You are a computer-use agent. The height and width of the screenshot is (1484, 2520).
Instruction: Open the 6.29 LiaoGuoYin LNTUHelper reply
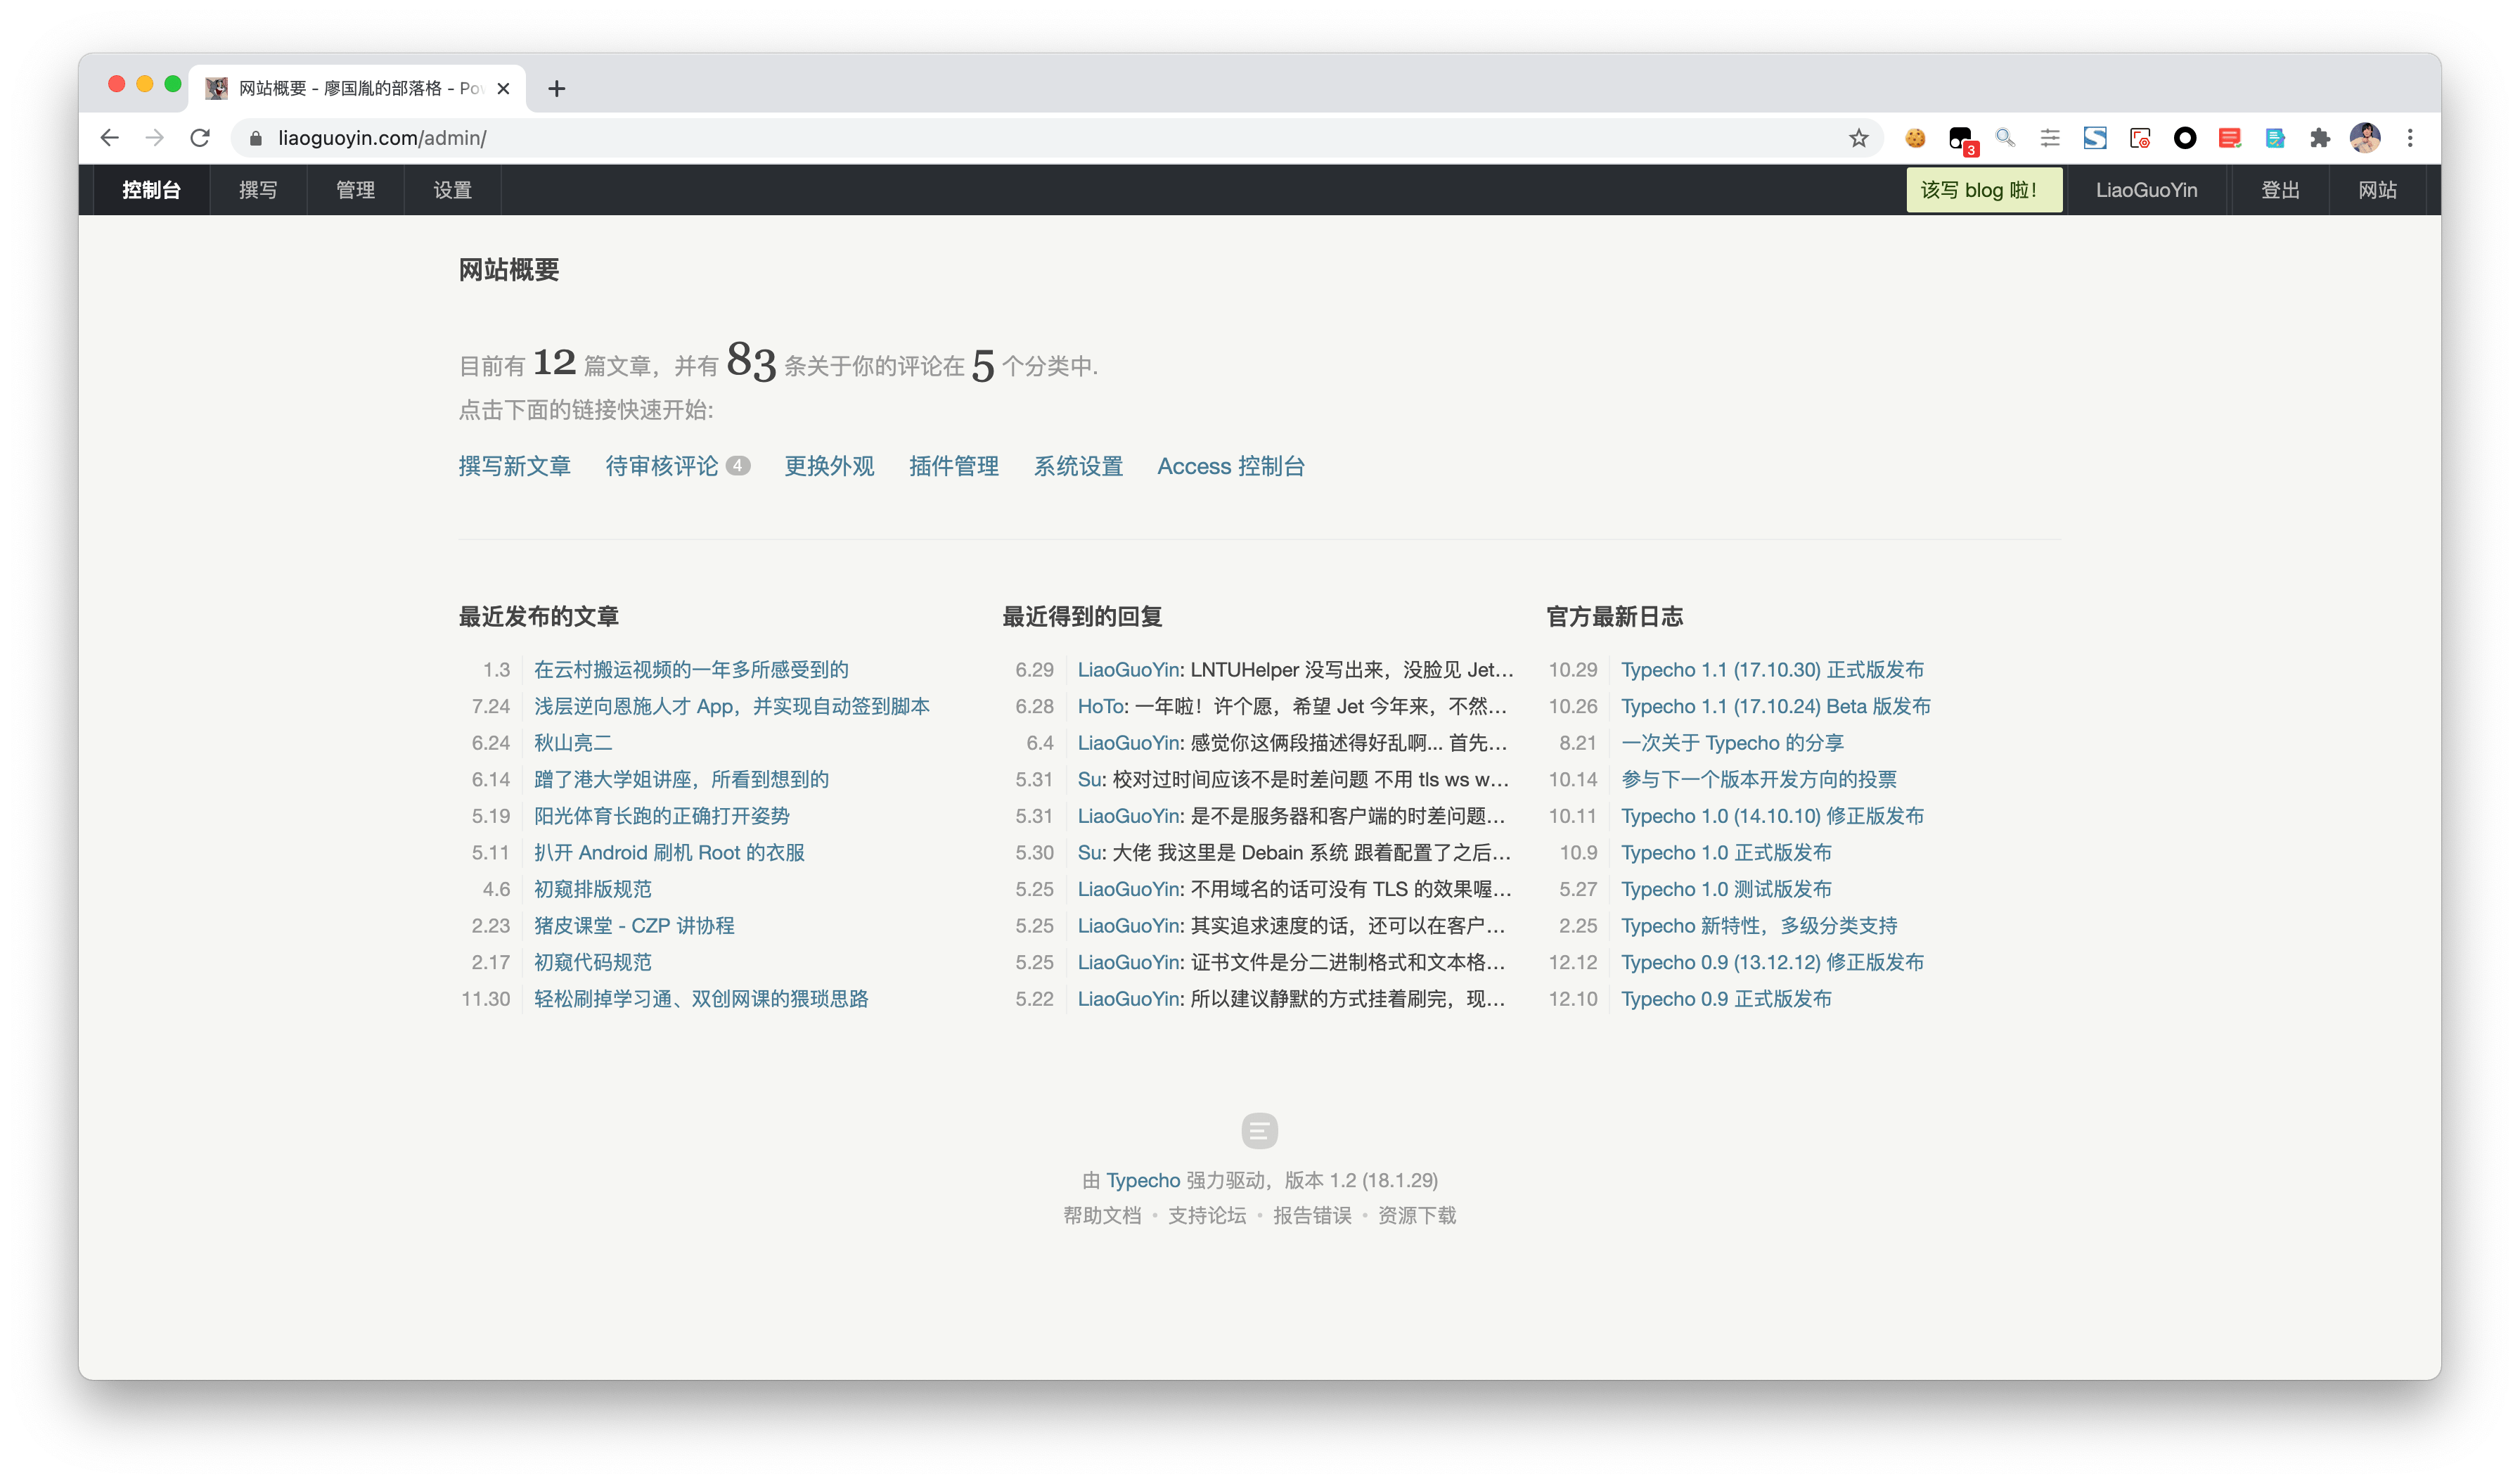(1295, 669)
